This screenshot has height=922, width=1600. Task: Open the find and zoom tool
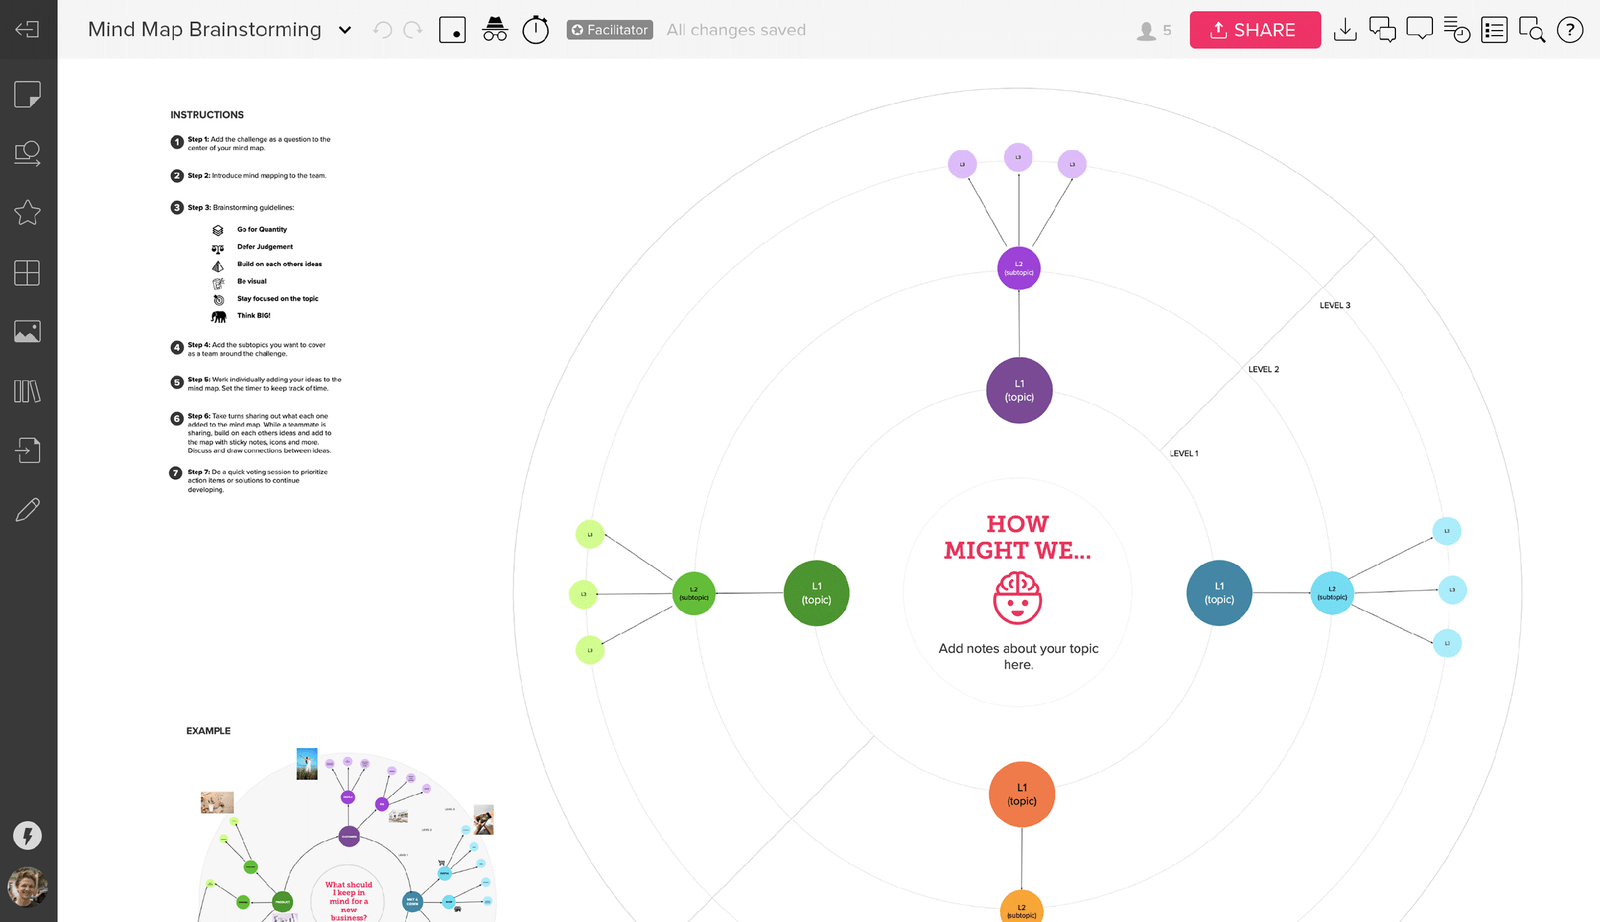click(x=1532, y=31)
